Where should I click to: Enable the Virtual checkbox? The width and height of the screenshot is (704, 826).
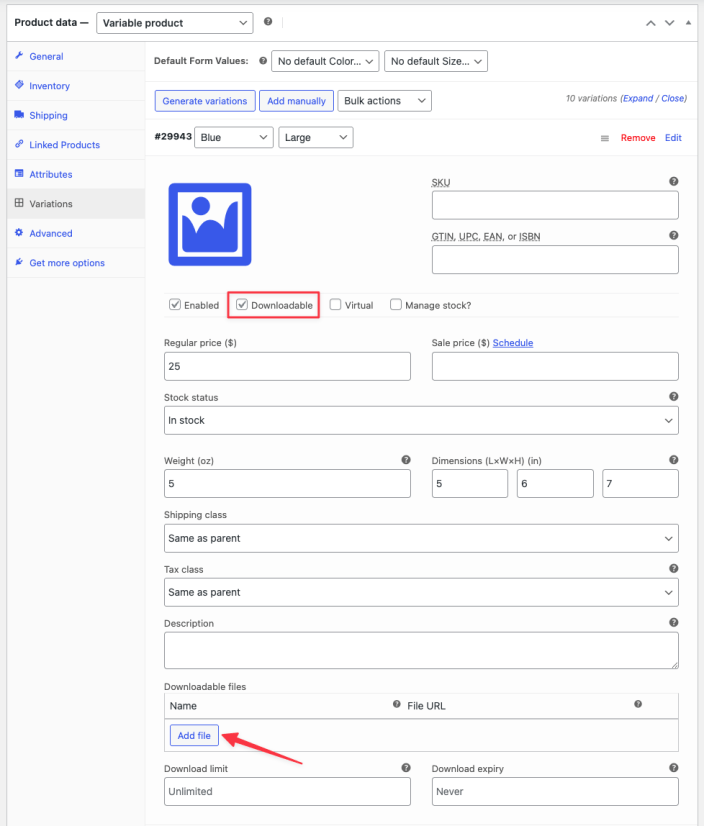click(335, 305)
